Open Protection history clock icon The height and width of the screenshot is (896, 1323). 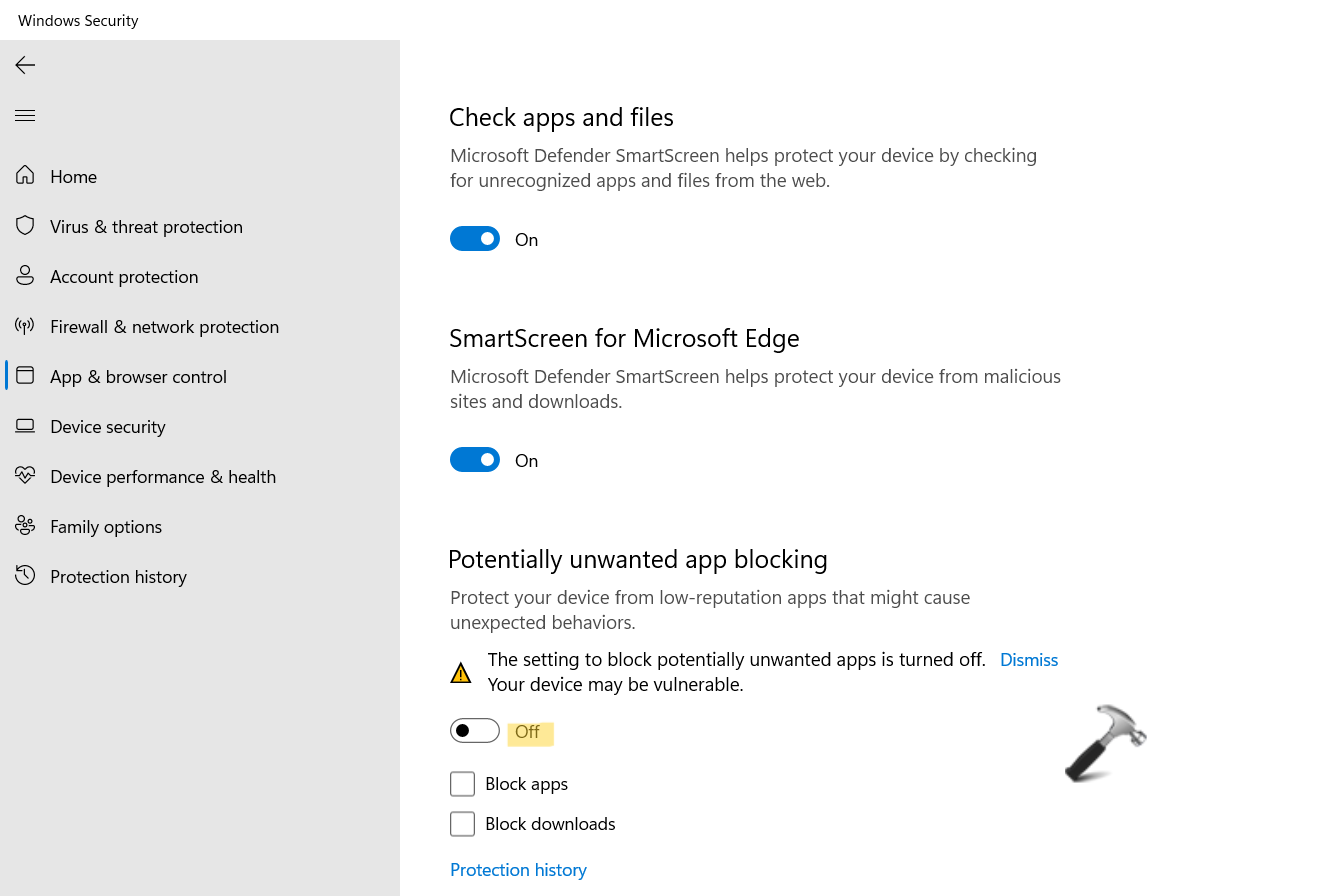[25, 576]
